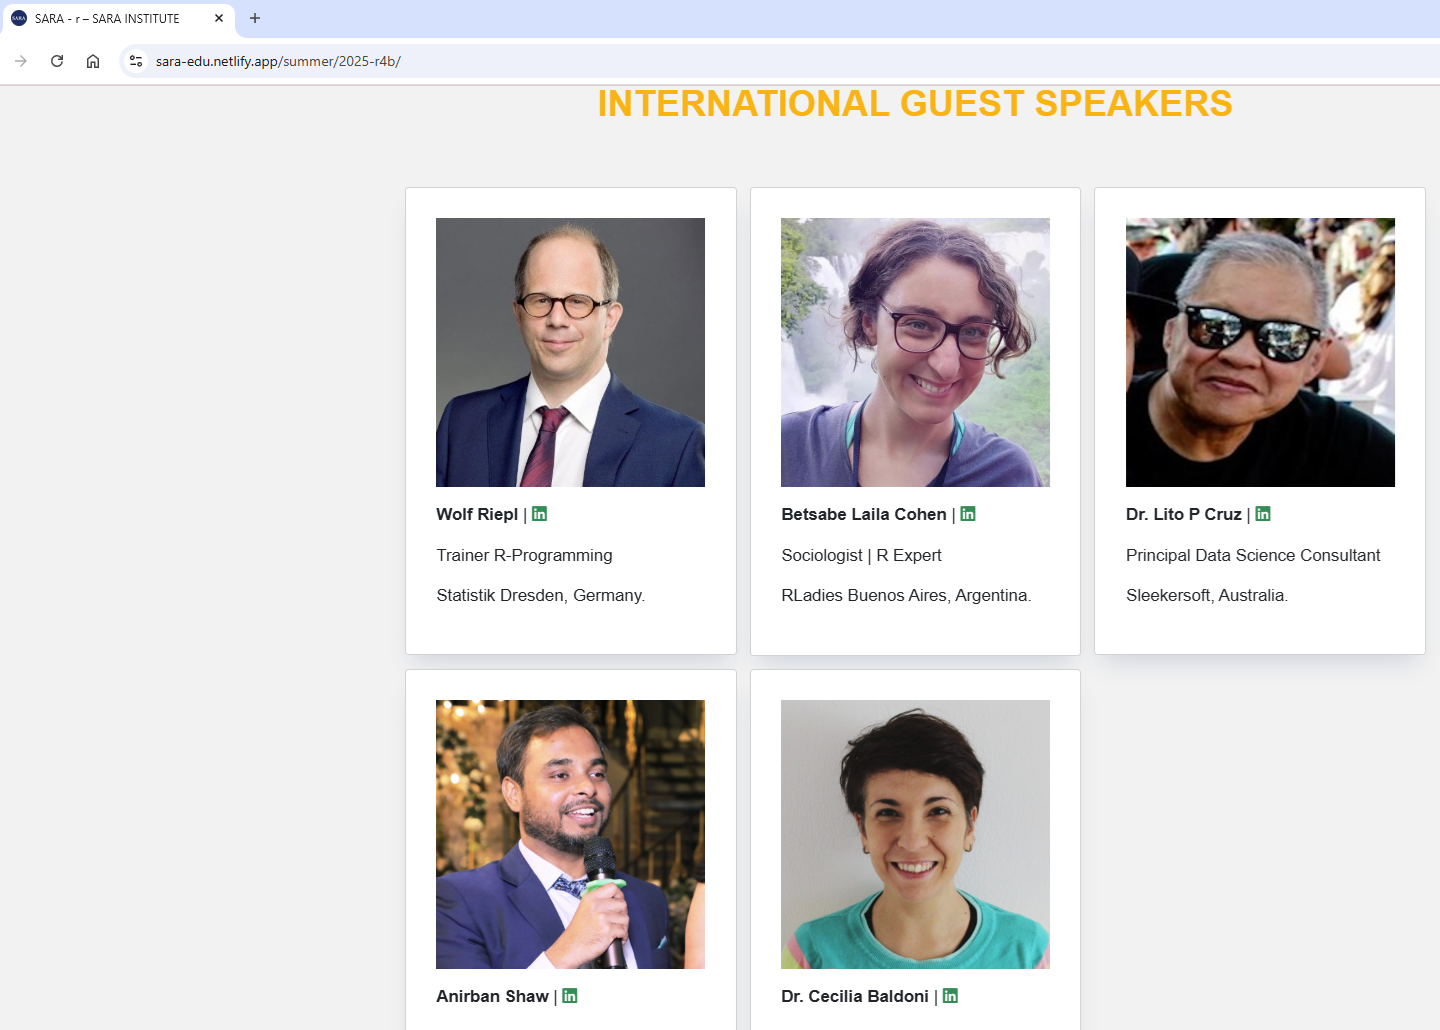This screenshot has width=1440, height=1030.
Task: Click Wolf Riepl's portrait photo
Action: (x=570, y=352)
